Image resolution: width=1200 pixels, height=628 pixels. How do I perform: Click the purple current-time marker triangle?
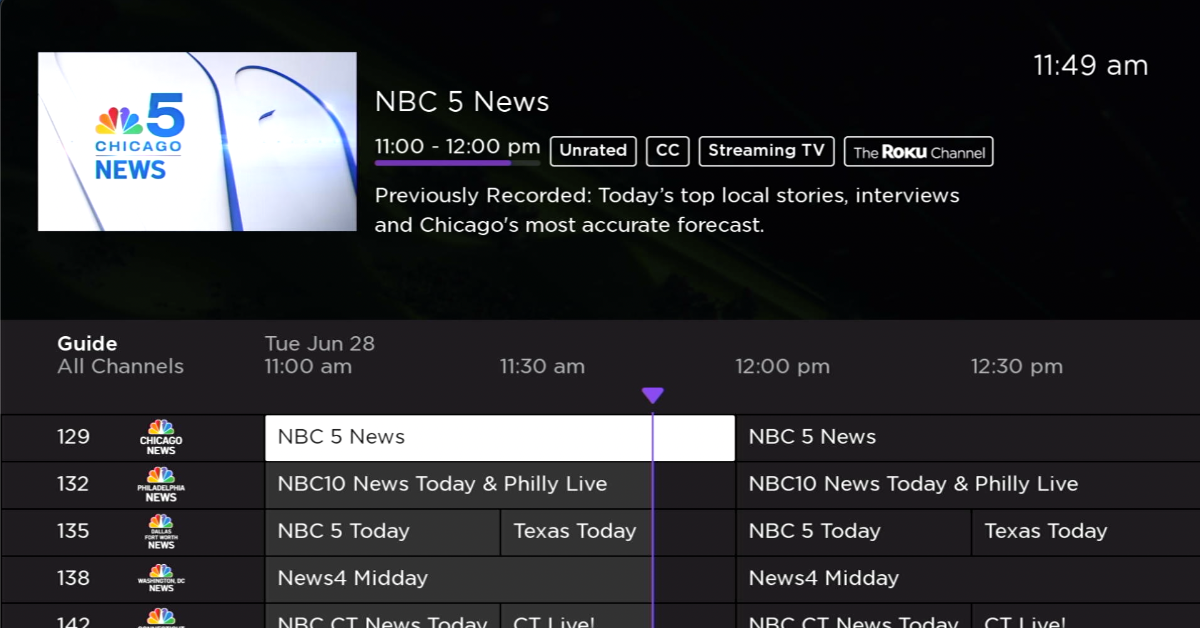pyautogui.click(x=653, y=396)
